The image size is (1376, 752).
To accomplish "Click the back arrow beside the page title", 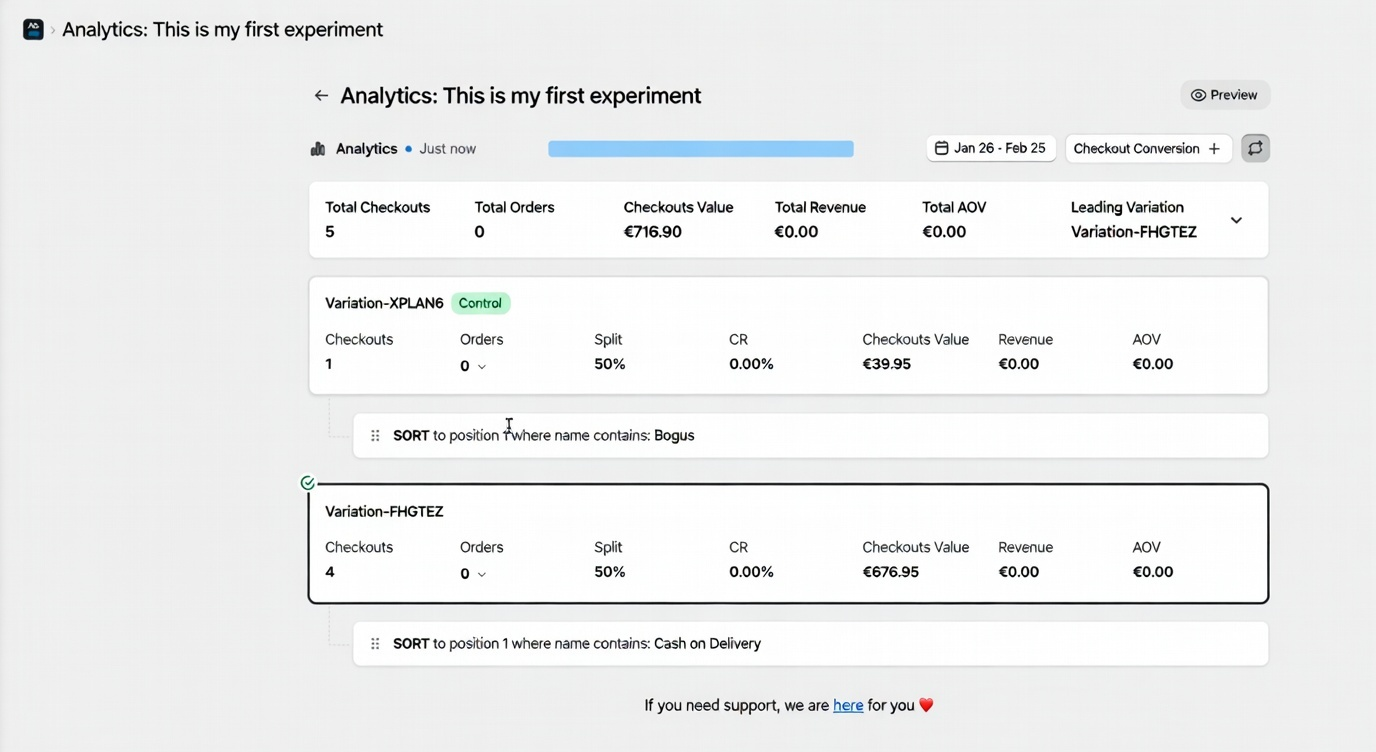I will [321, 96].
